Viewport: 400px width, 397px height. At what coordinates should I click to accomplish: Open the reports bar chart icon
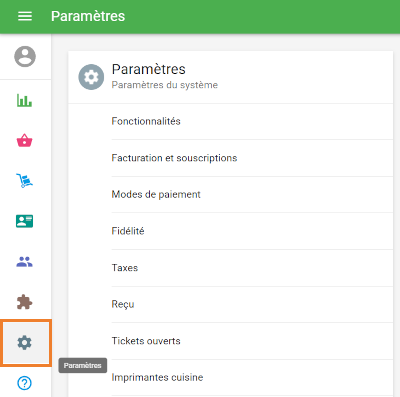tap(25, 100)
